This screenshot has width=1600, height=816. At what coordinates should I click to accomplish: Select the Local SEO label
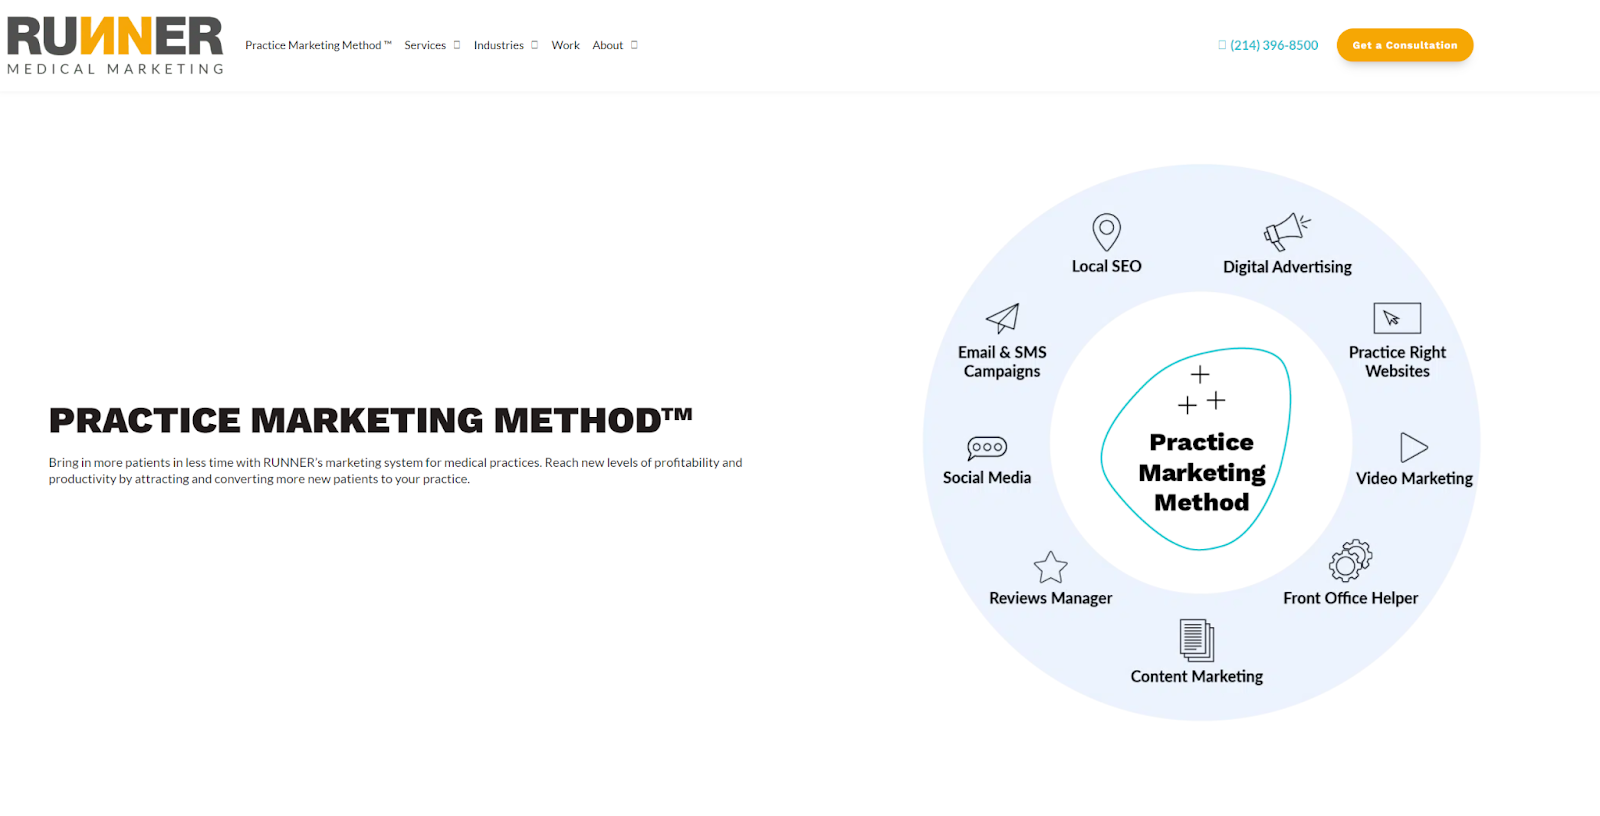click(x=1106, y=266)
